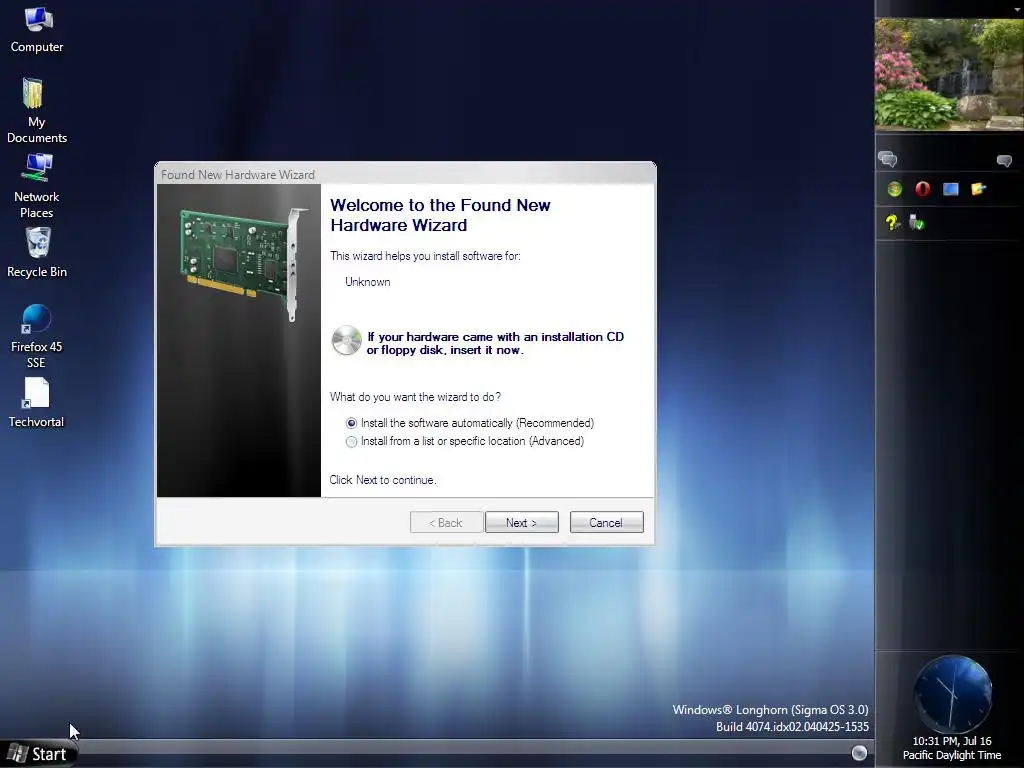The width and height of the screenshot is (1024, 768).
Task: Click the Found New Hardware Wizard title bar
Action: (x=405, y=174)
